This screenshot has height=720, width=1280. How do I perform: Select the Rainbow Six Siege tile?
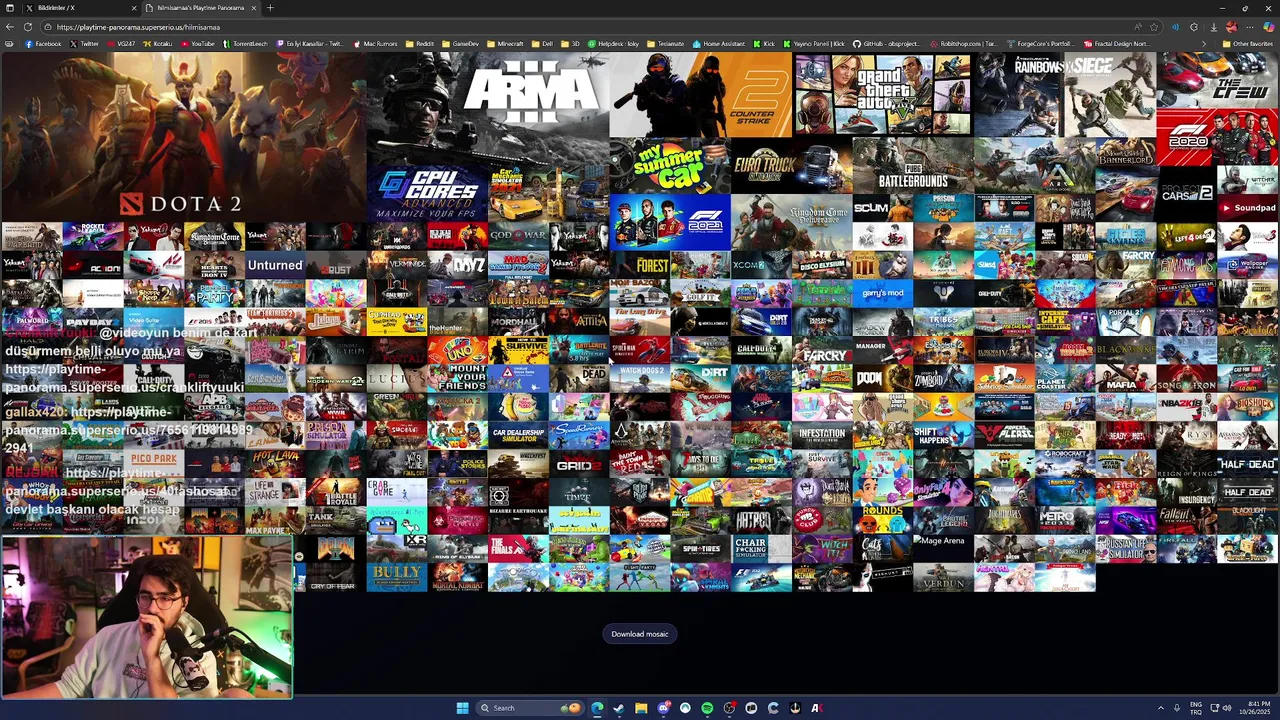[1065, 94]
